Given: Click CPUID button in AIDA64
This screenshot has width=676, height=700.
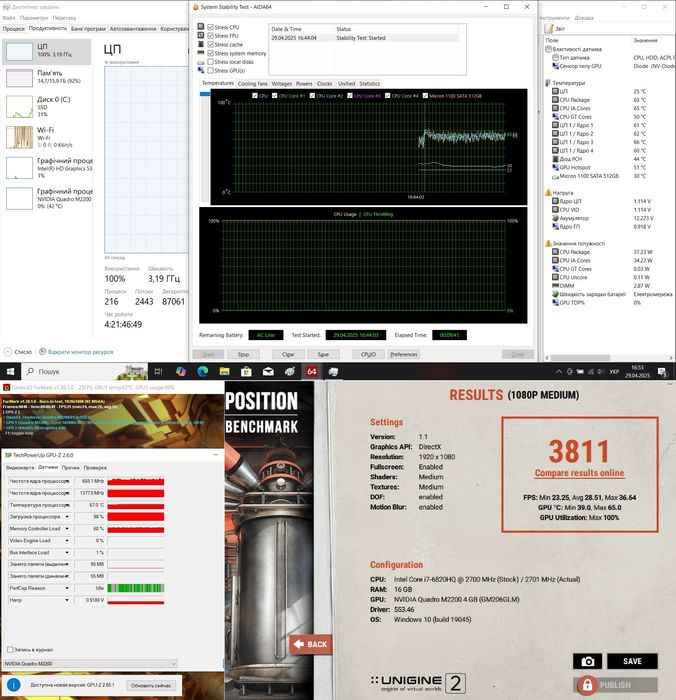Looking at the screenshot, I should [368, 354].
